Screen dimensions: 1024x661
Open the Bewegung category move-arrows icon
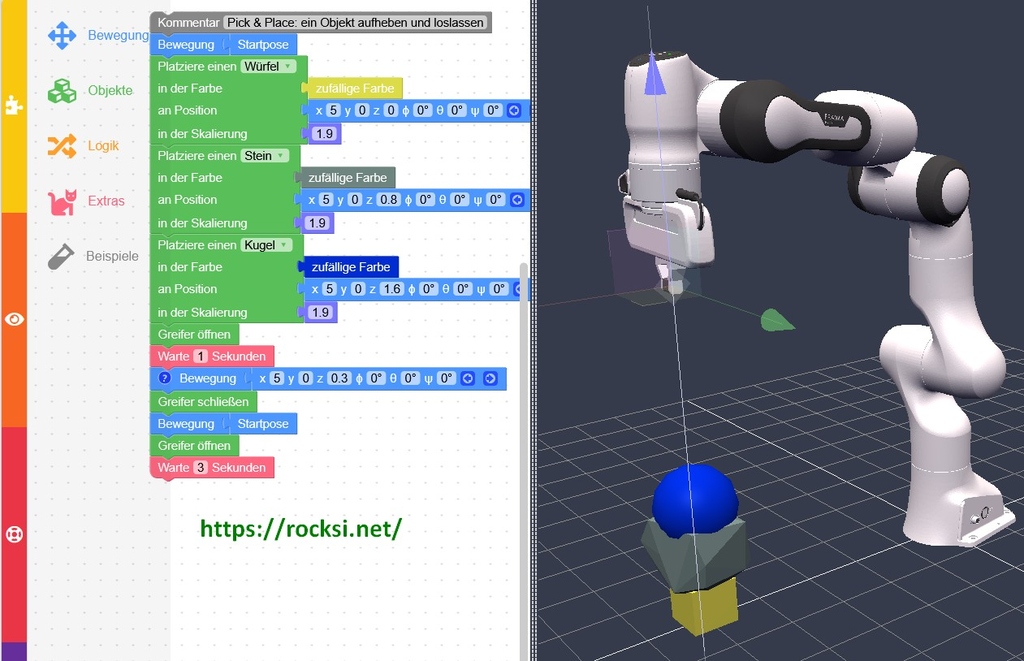[x=62, y=35]
